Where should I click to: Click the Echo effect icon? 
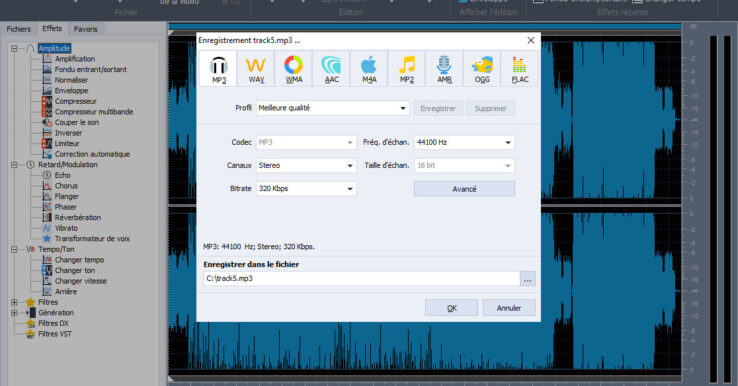click(47, 175)
